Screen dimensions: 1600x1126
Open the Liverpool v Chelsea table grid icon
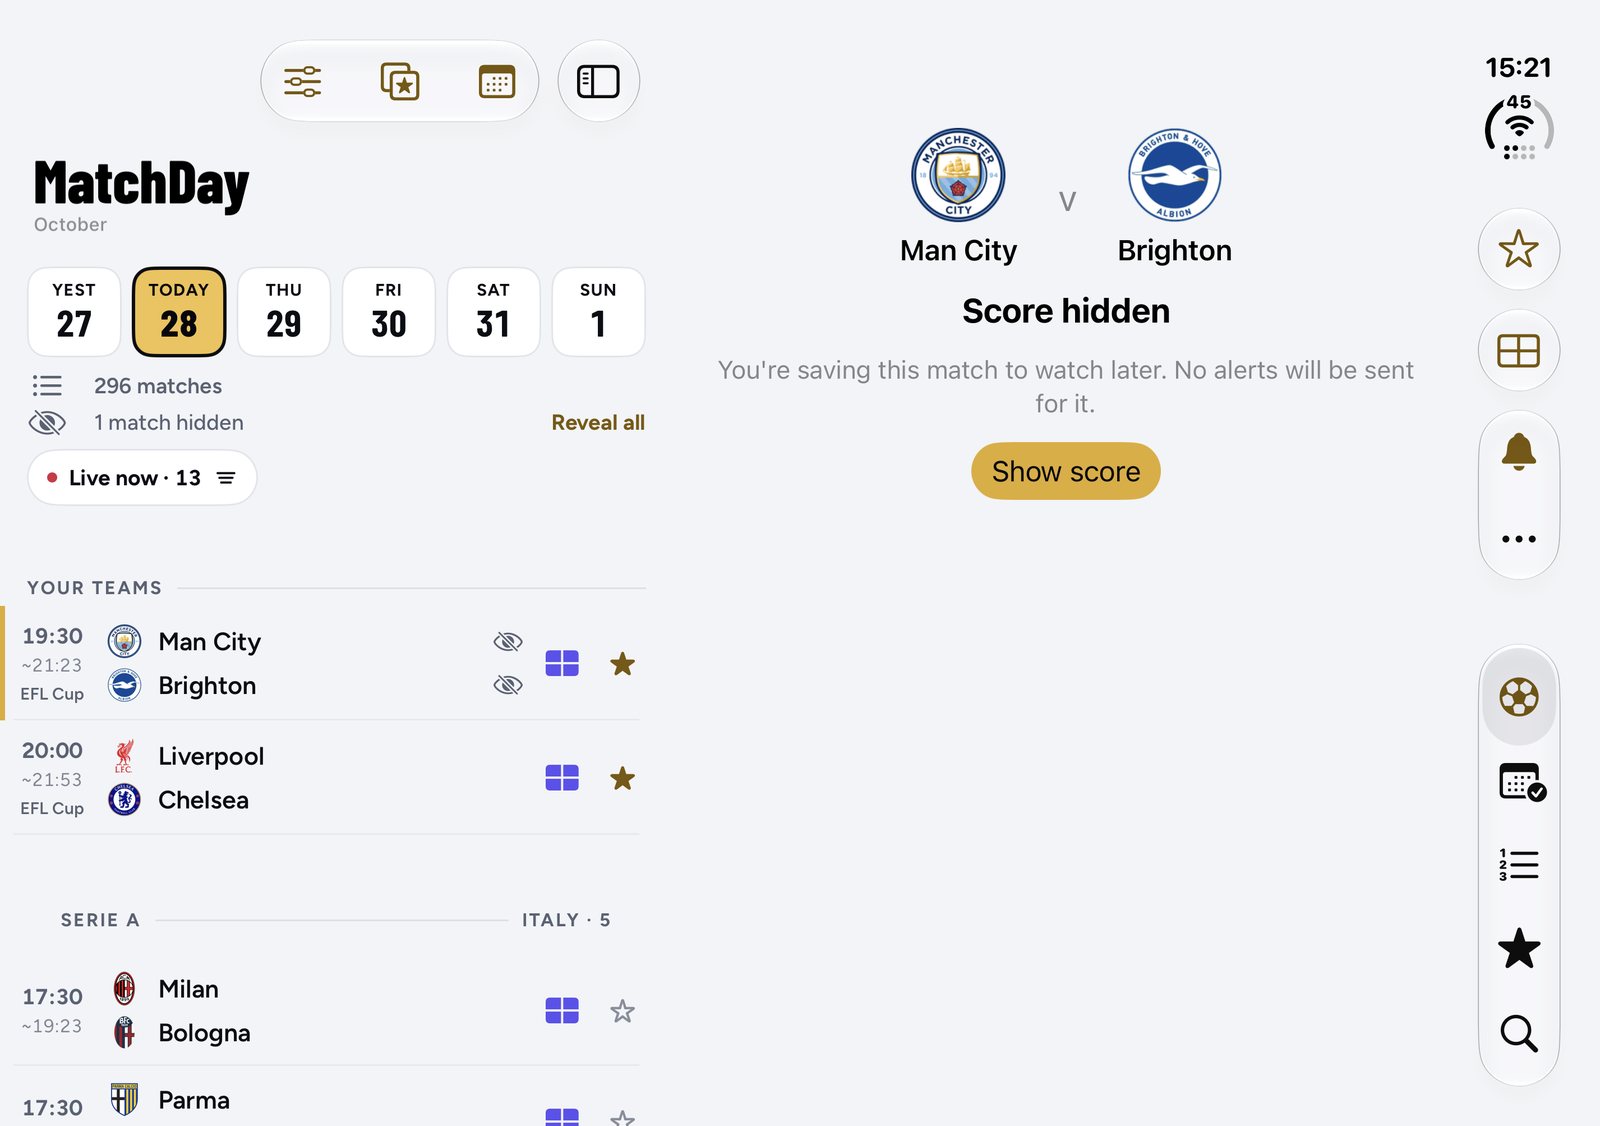pos(562,778)
